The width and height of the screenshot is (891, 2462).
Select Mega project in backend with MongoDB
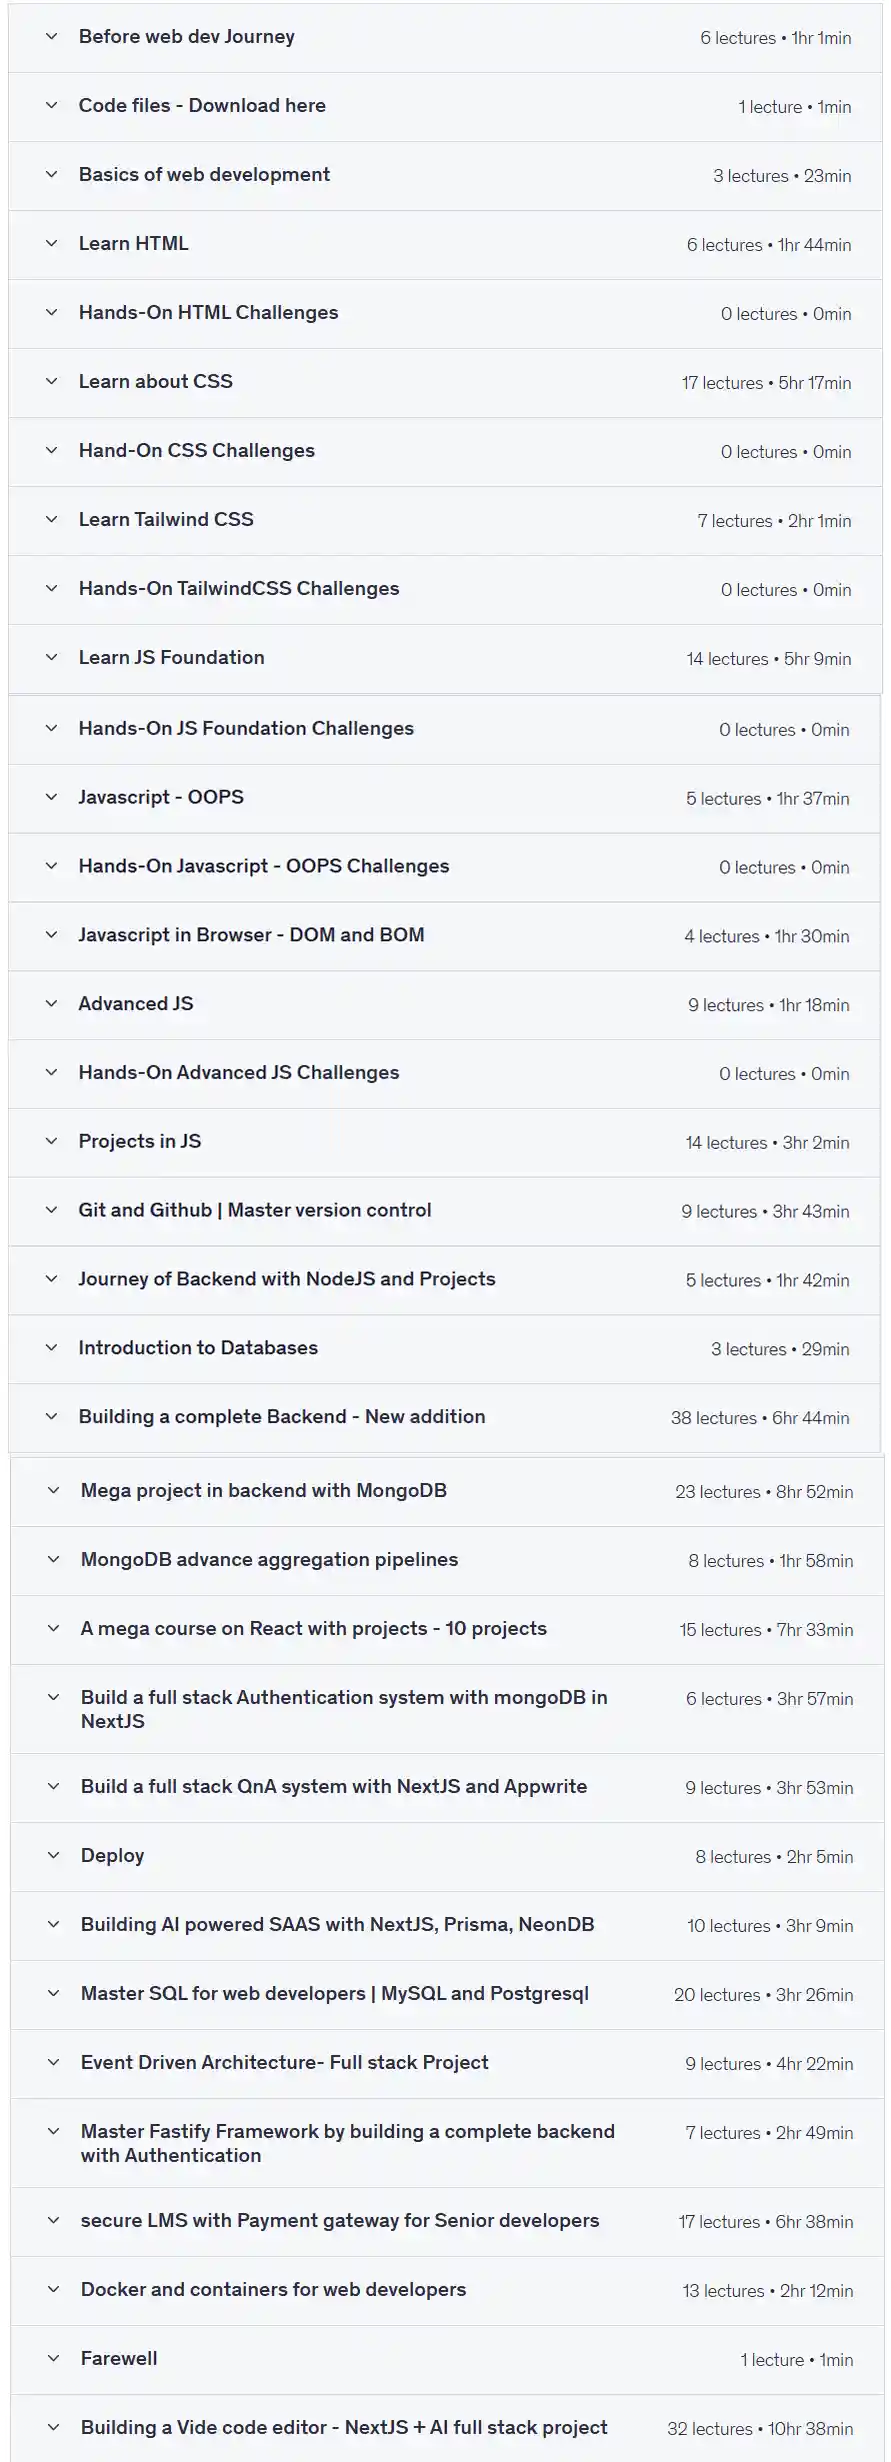pos(263,1490)
